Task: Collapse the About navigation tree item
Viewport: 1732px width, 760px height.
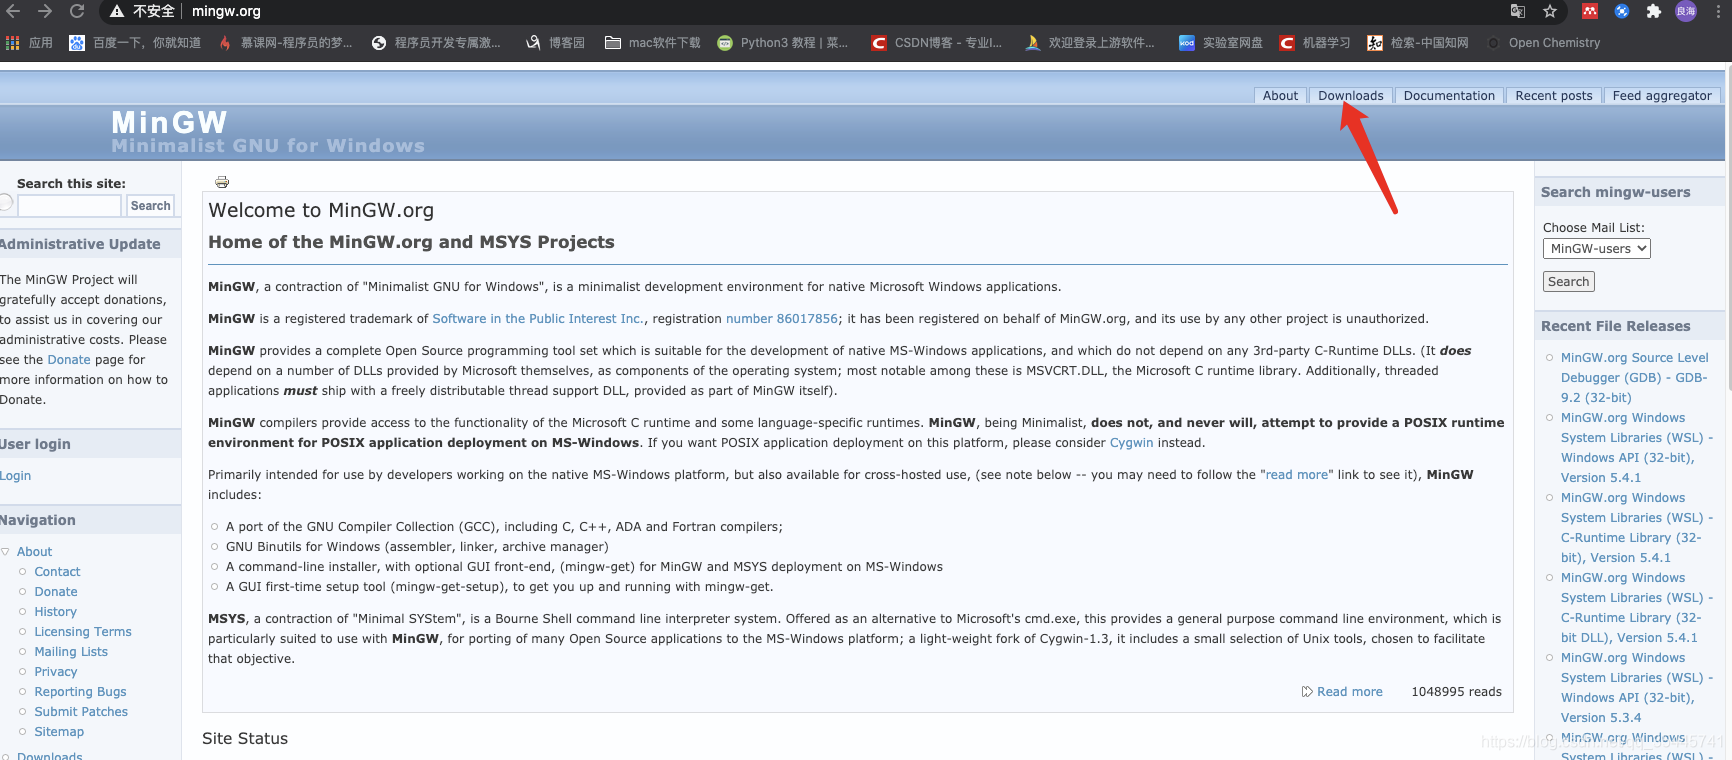Action: coord(6,552)
